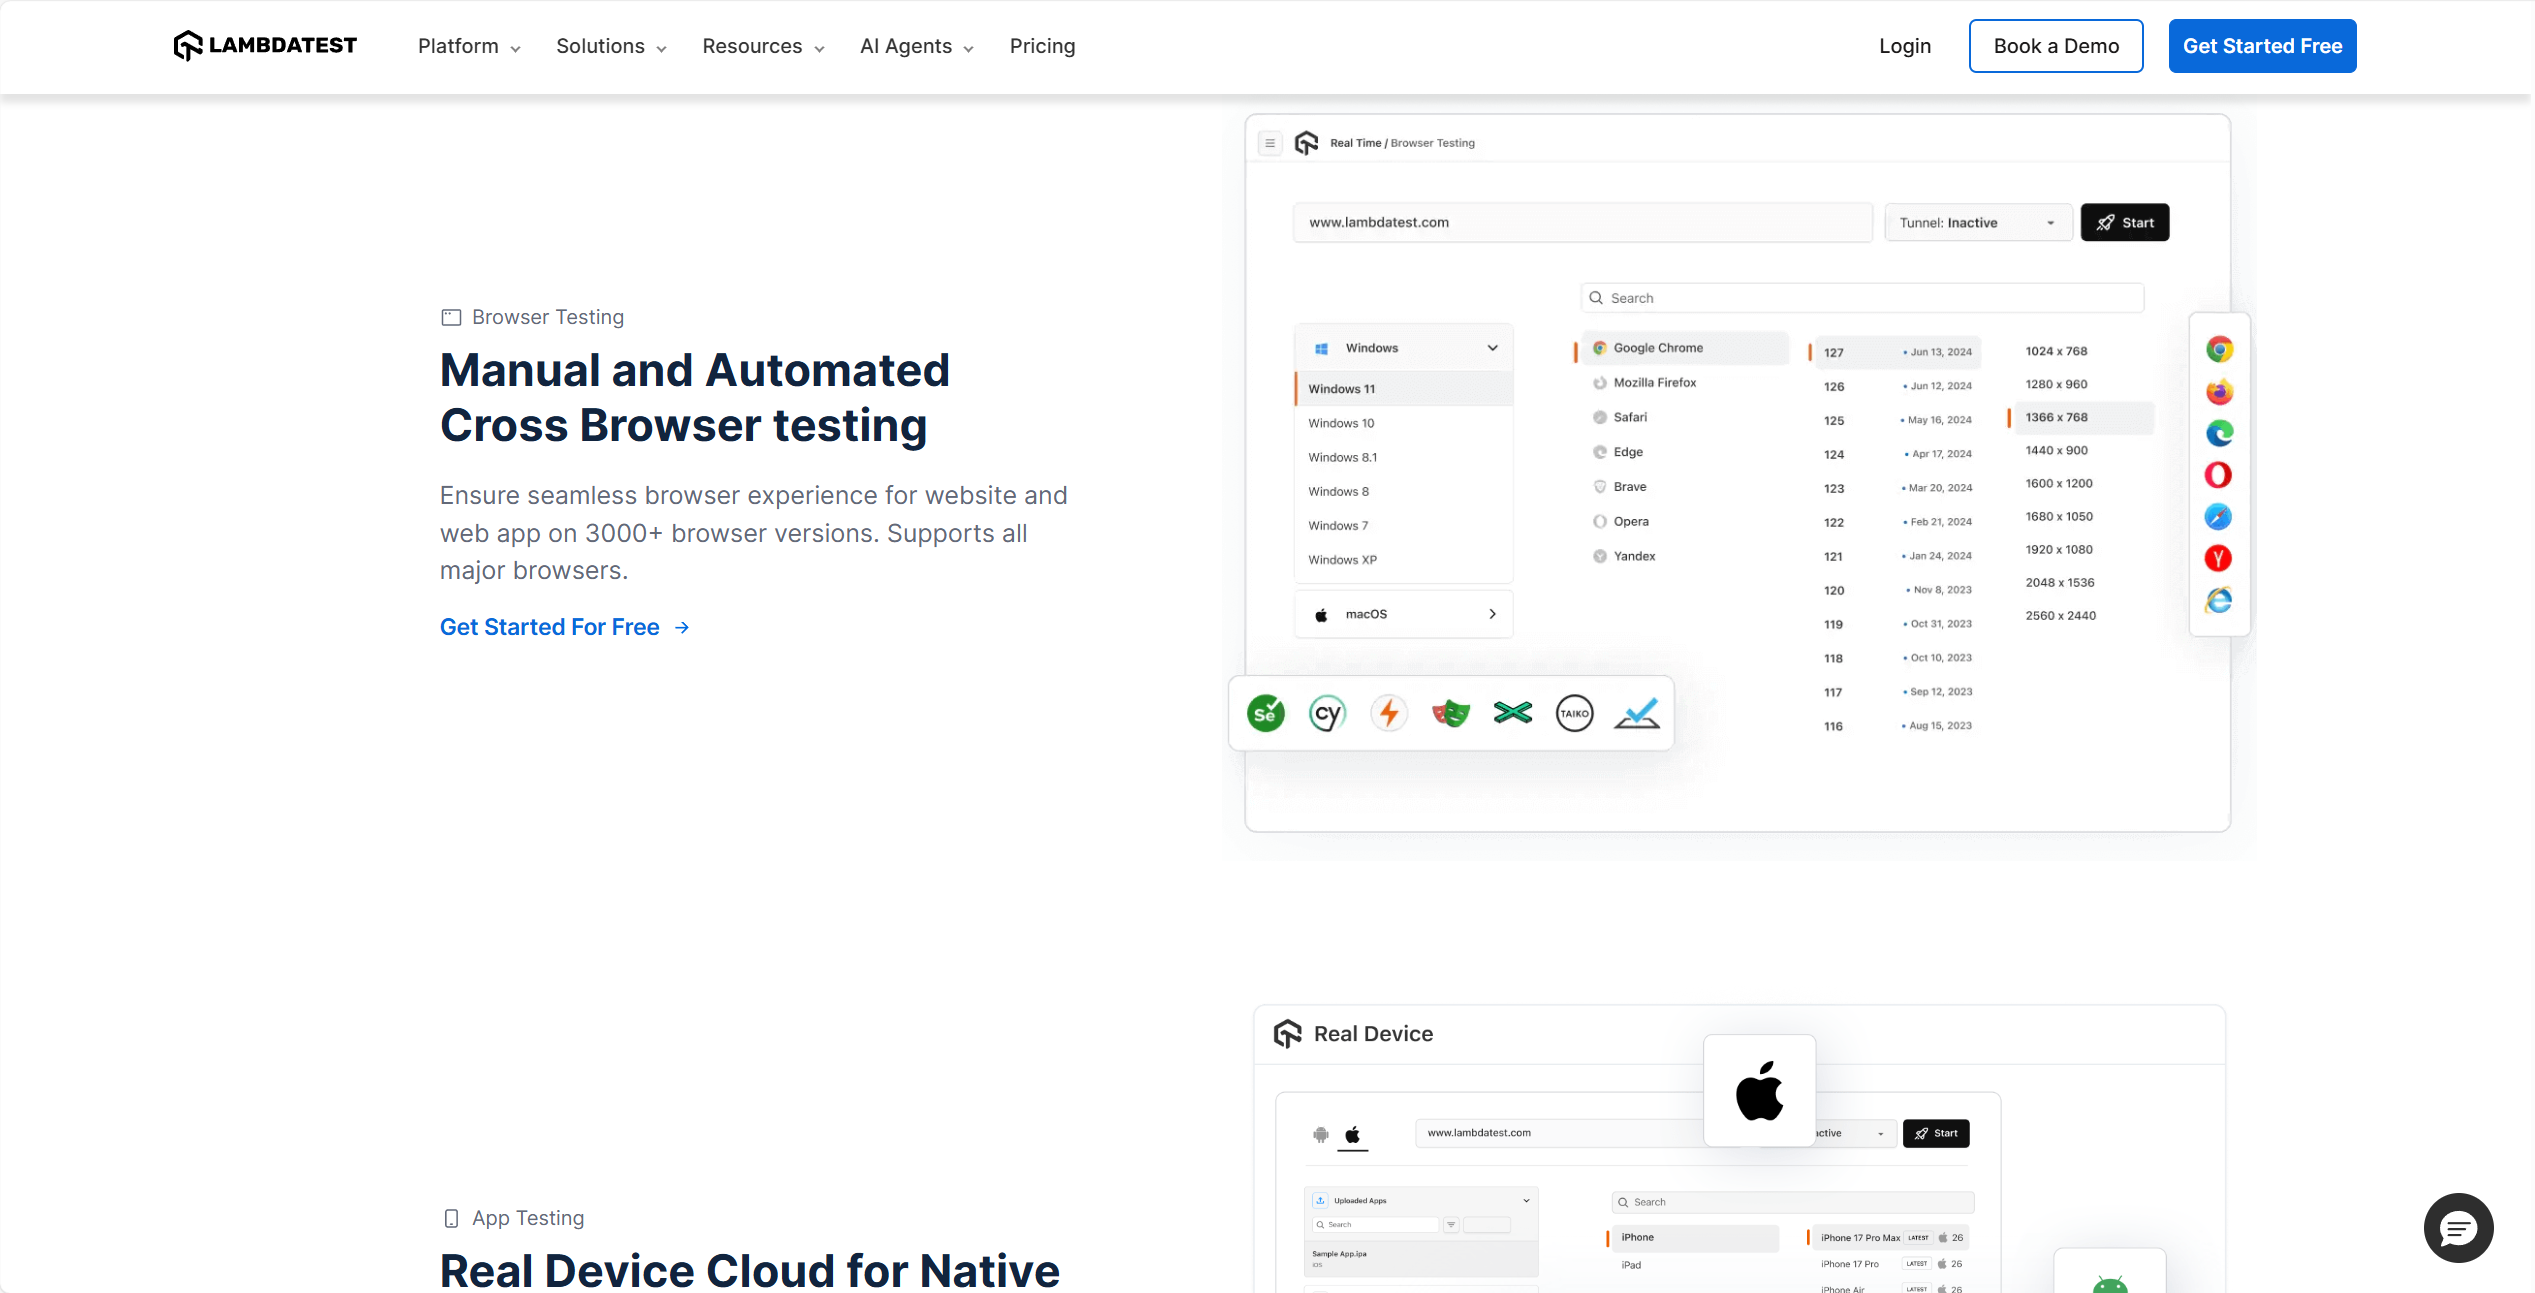Image resolution: width=2535 pixels, height=1293 pixels.
Task: Select Windows 11 in the OS list
Action: point(1404,389)
